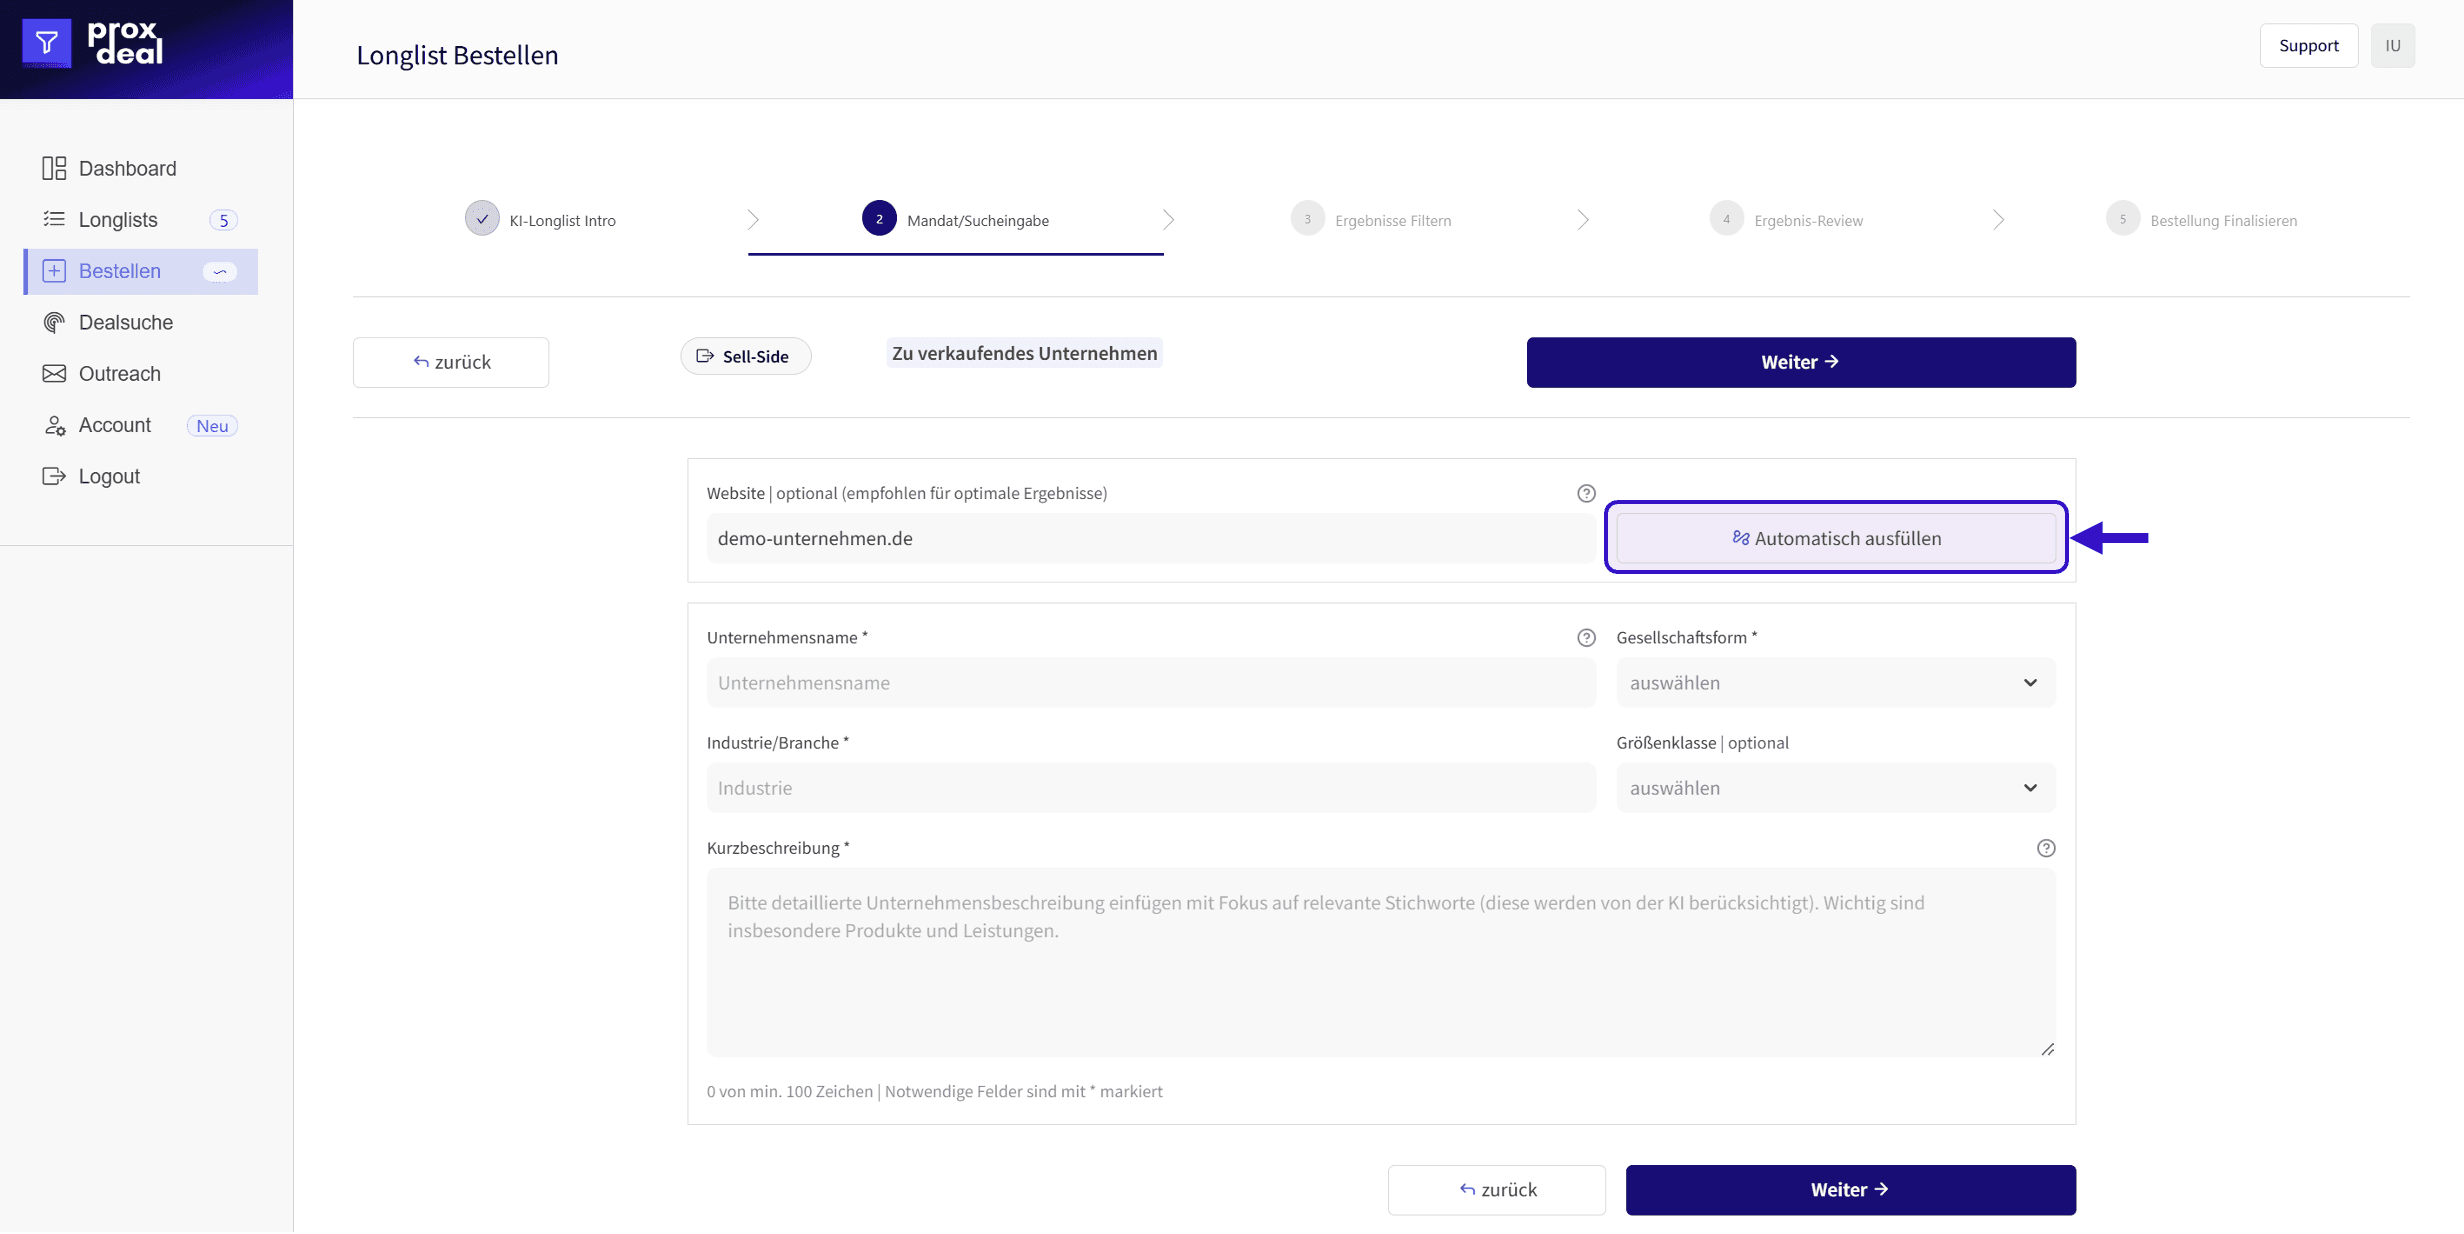Click the Dashboard grid icon

(x=54, y=168)
